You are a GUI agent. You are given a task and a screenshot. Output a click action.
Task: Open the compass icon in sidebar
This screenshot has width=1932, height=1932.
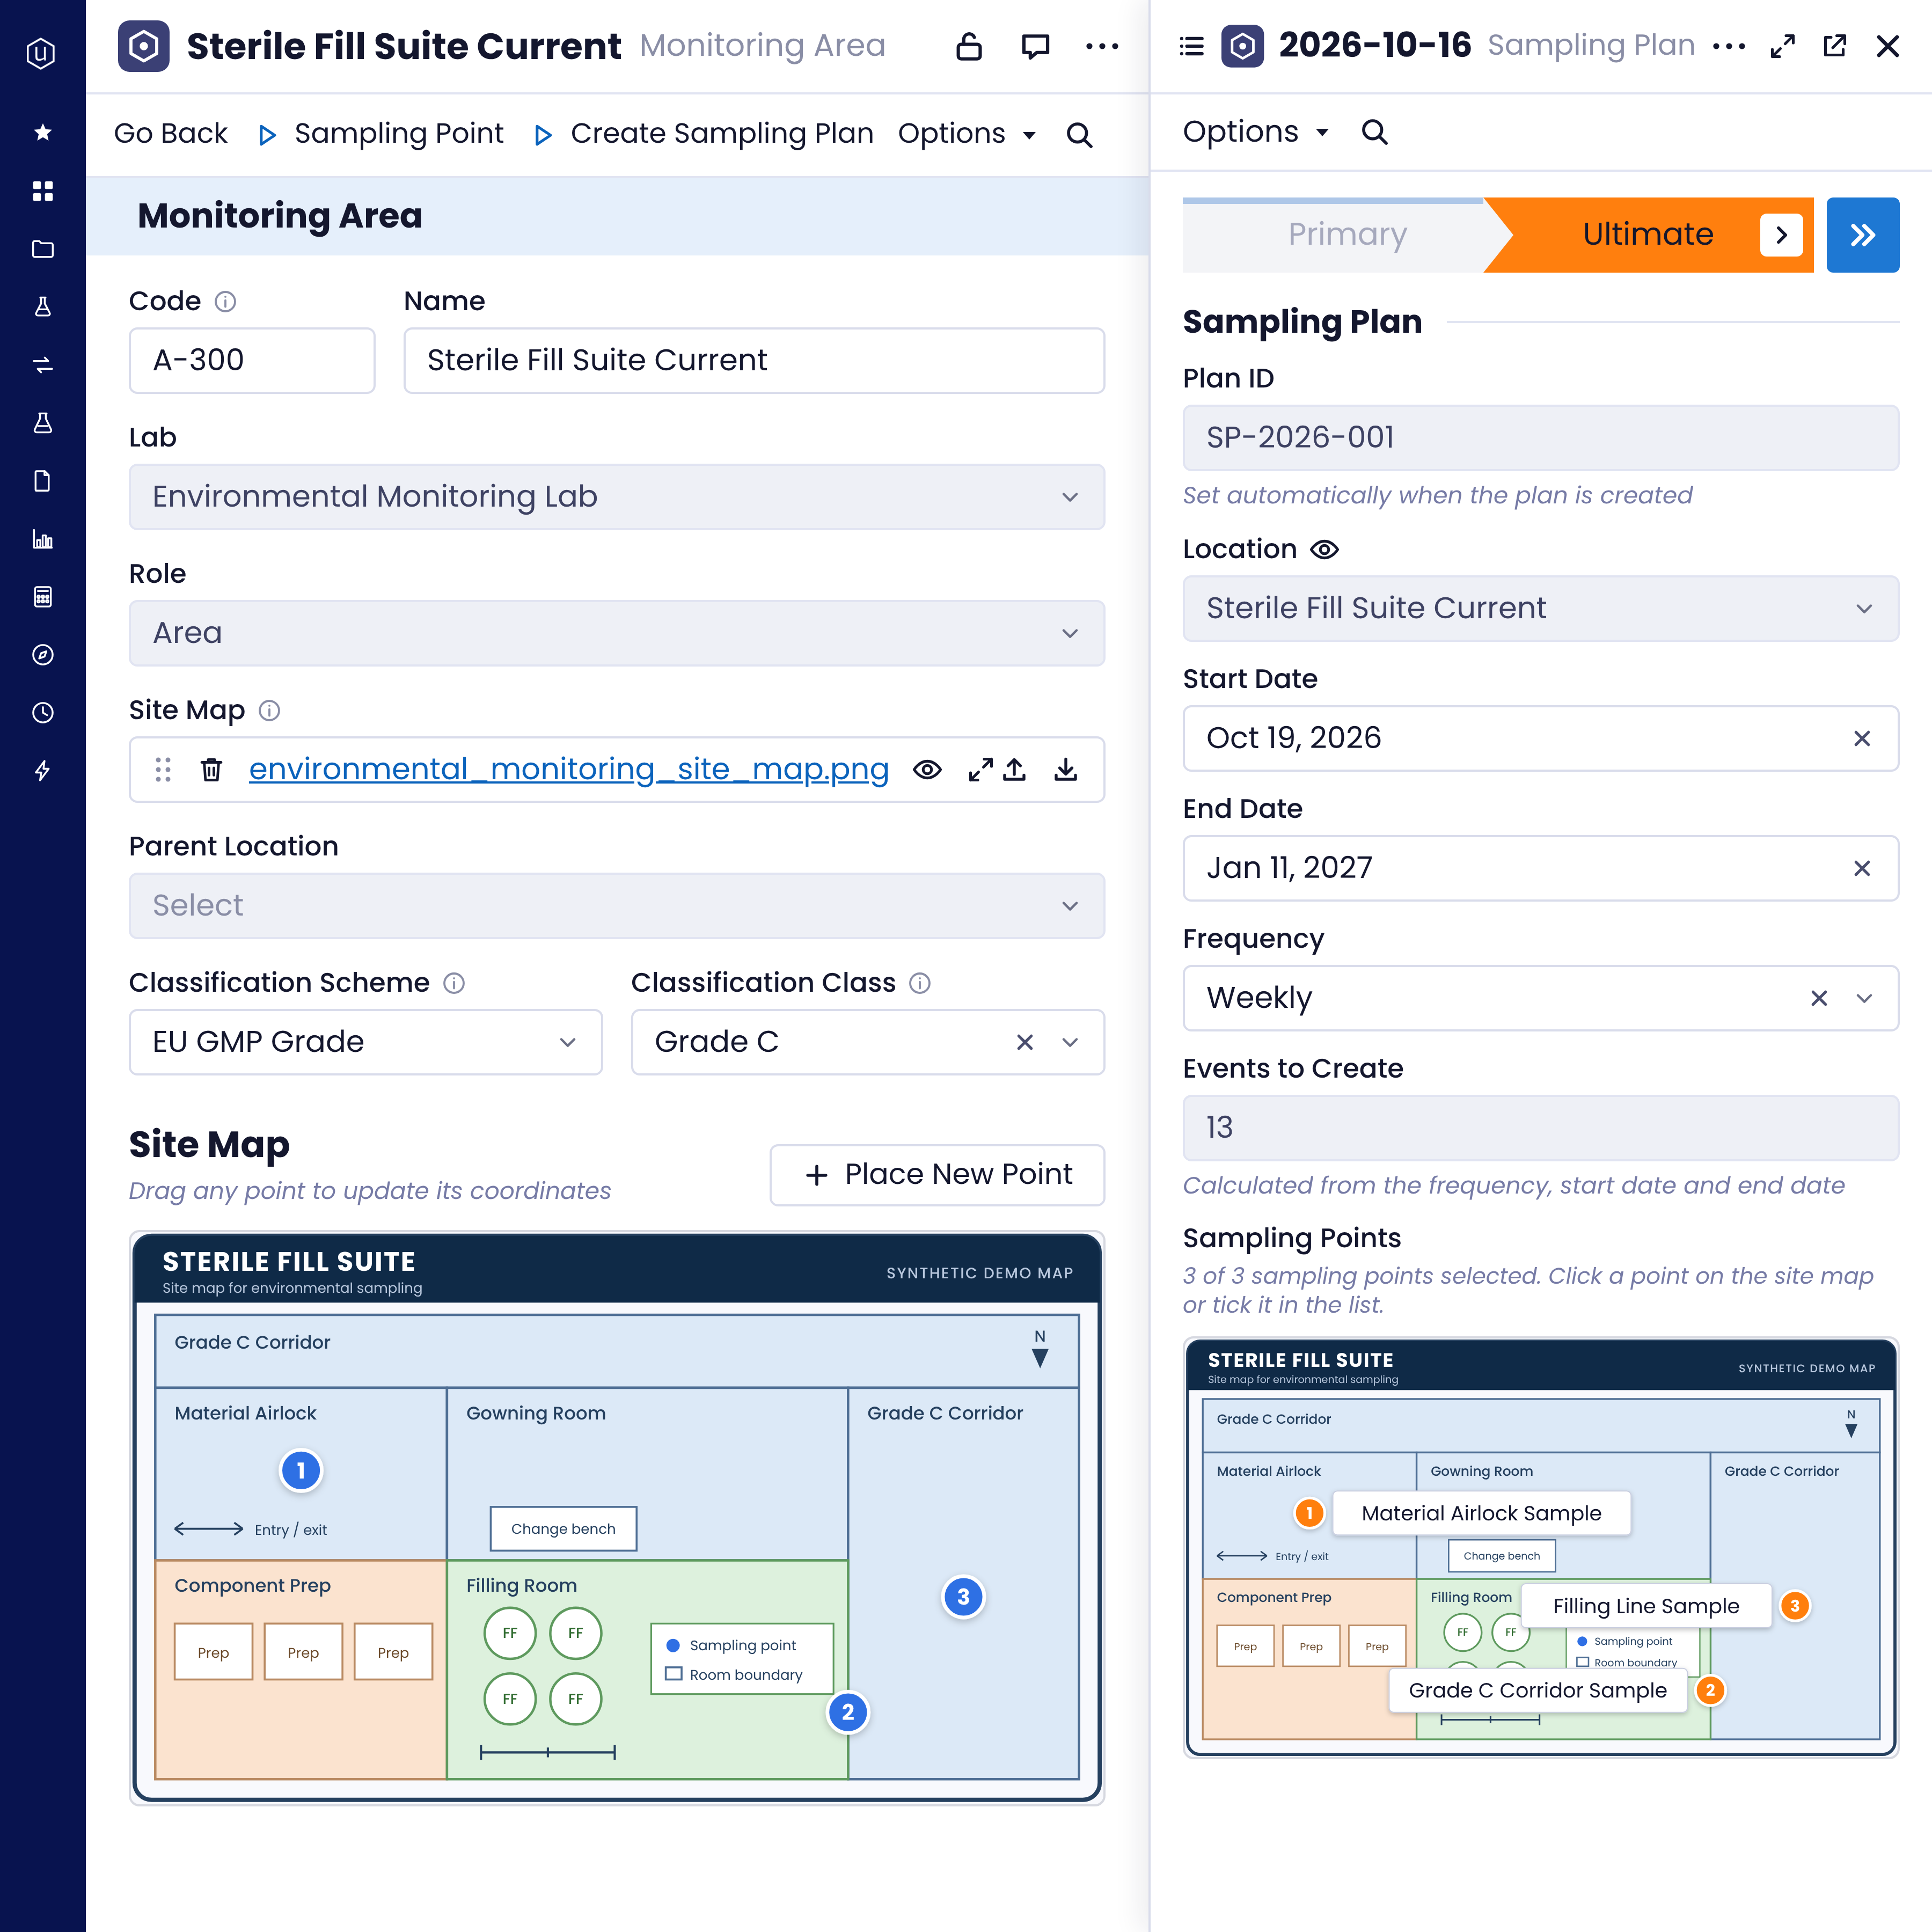click(42, 655)
